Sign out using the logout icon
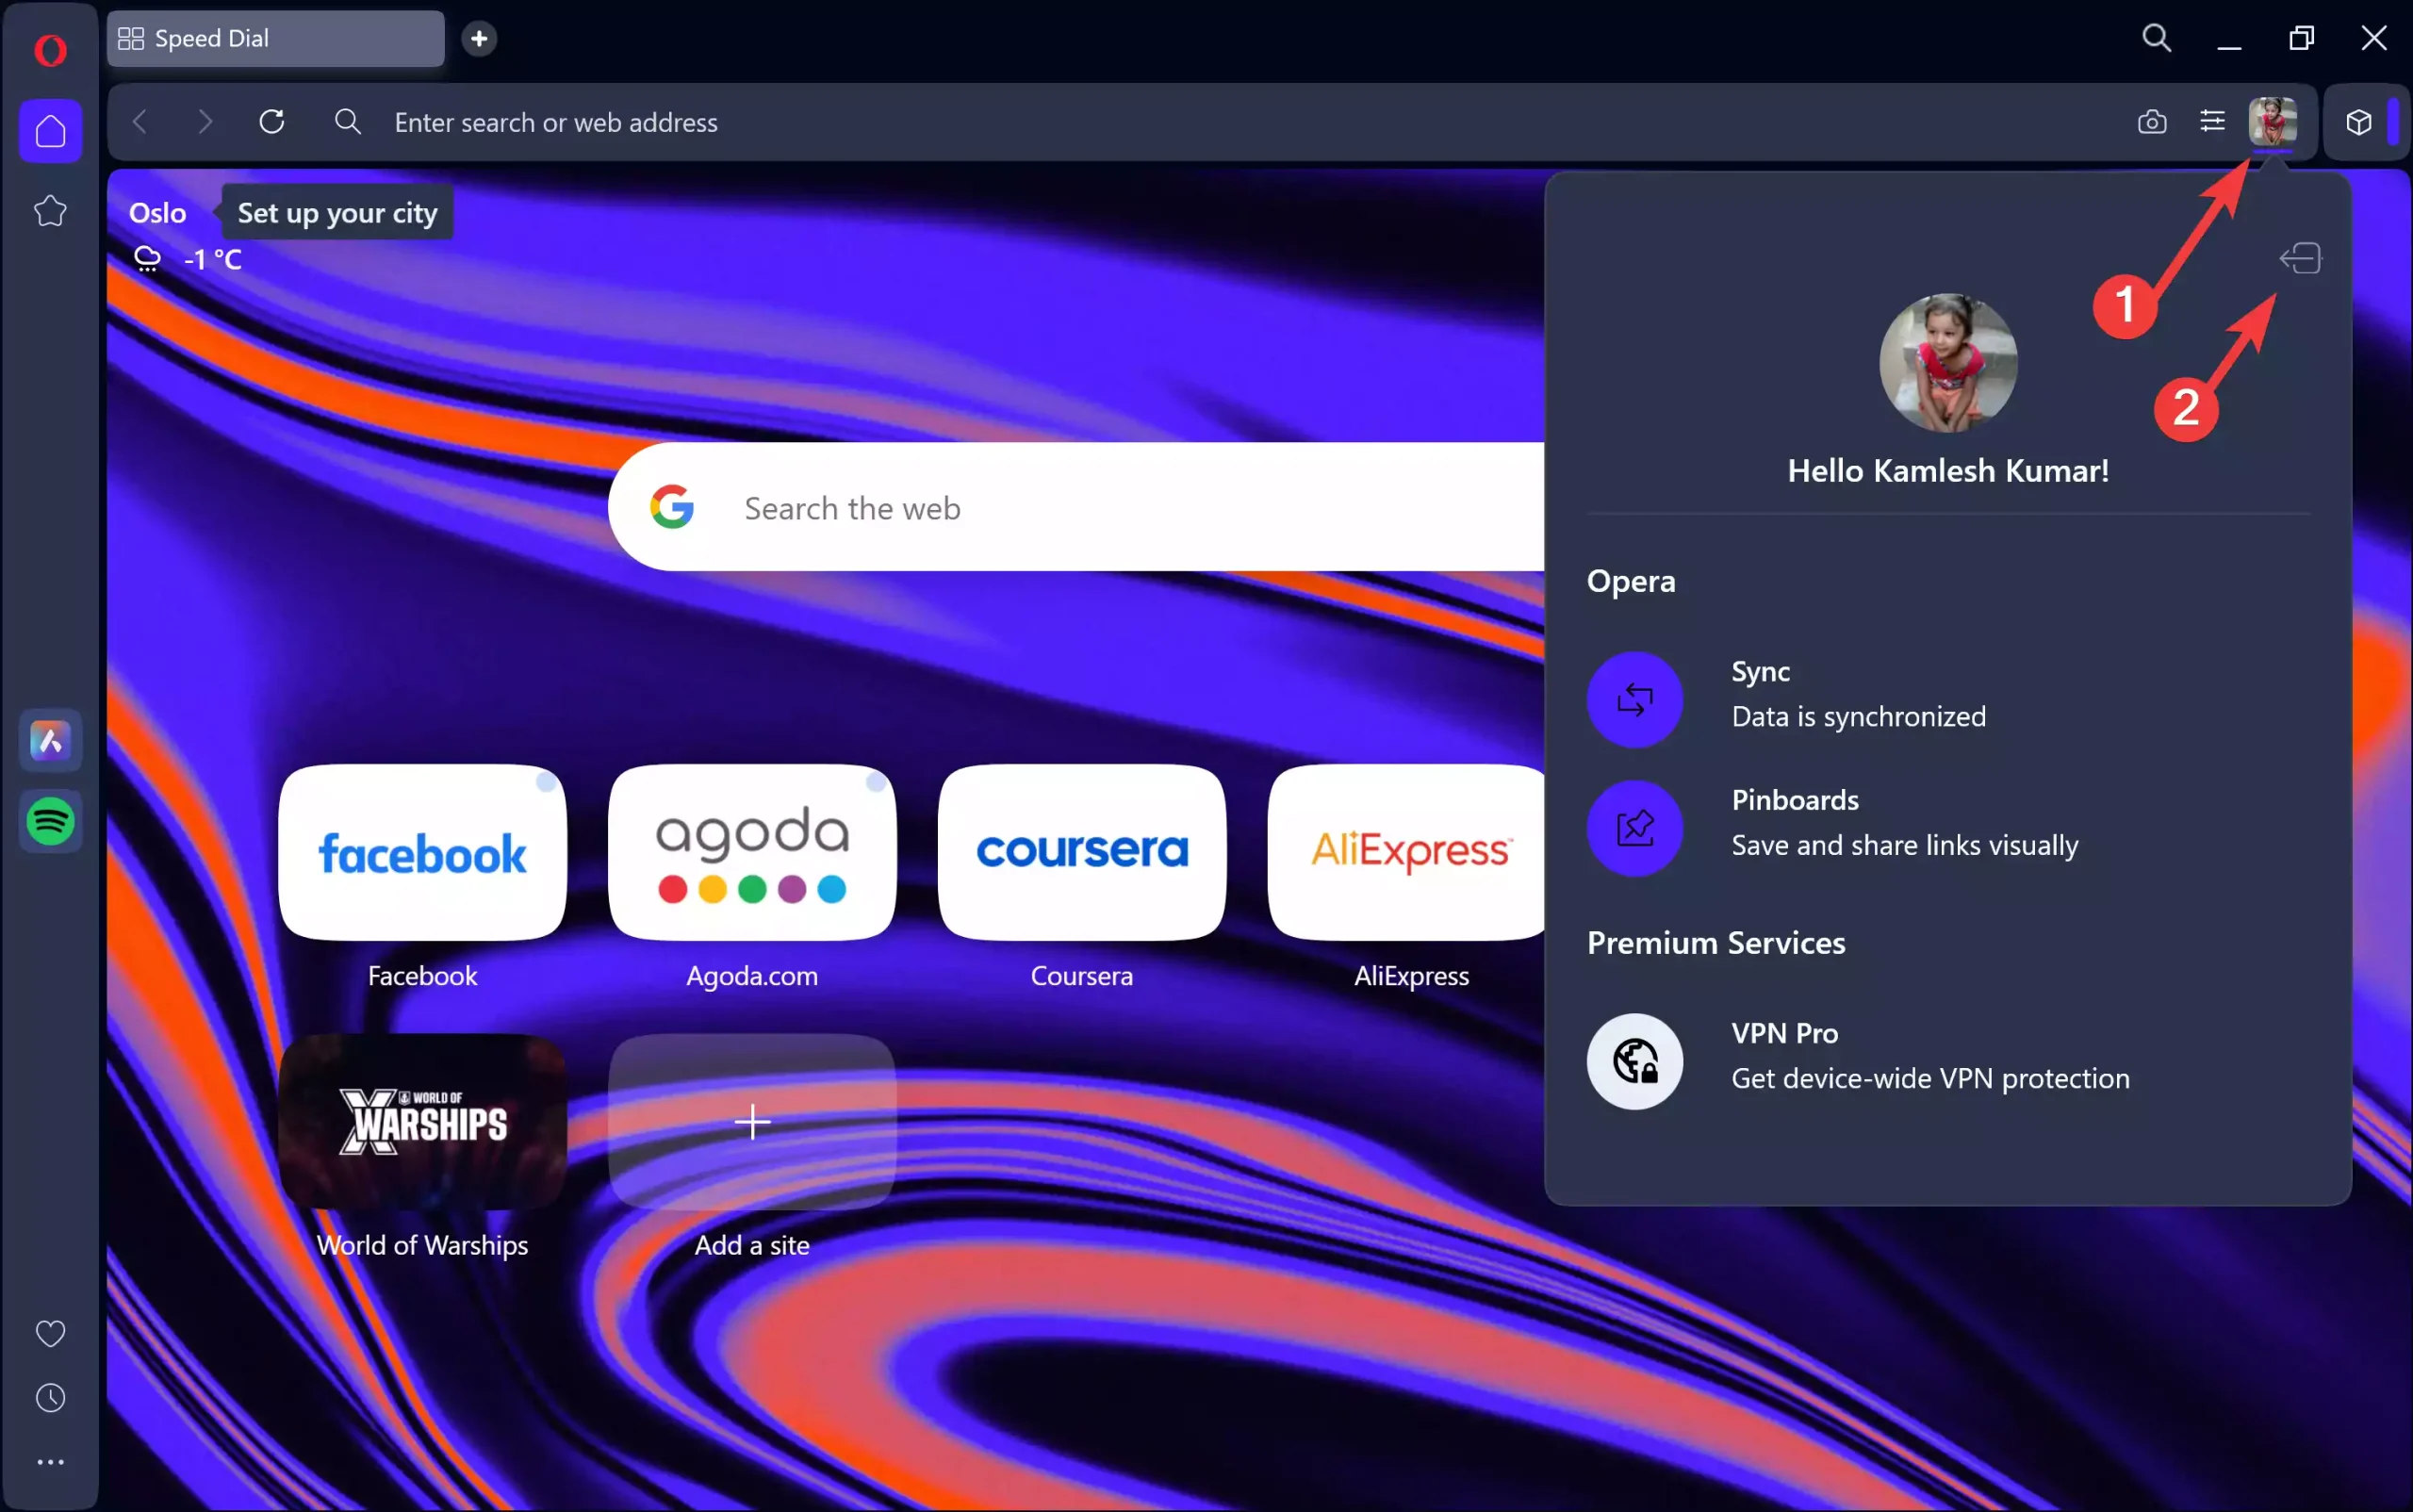This screenshot has width=2413, height=1512. tap(2299, 258)
